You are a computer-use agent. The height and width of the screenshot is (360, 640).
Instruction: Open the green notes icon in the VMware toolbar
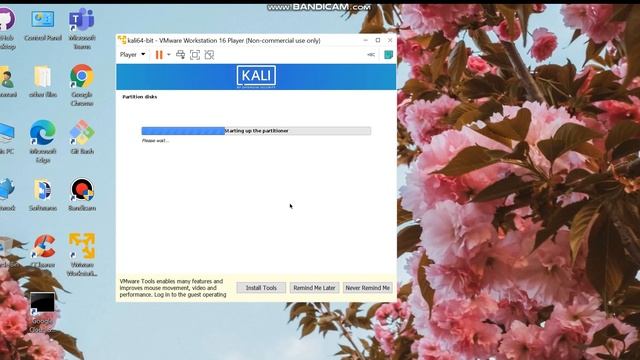(389, 55)
